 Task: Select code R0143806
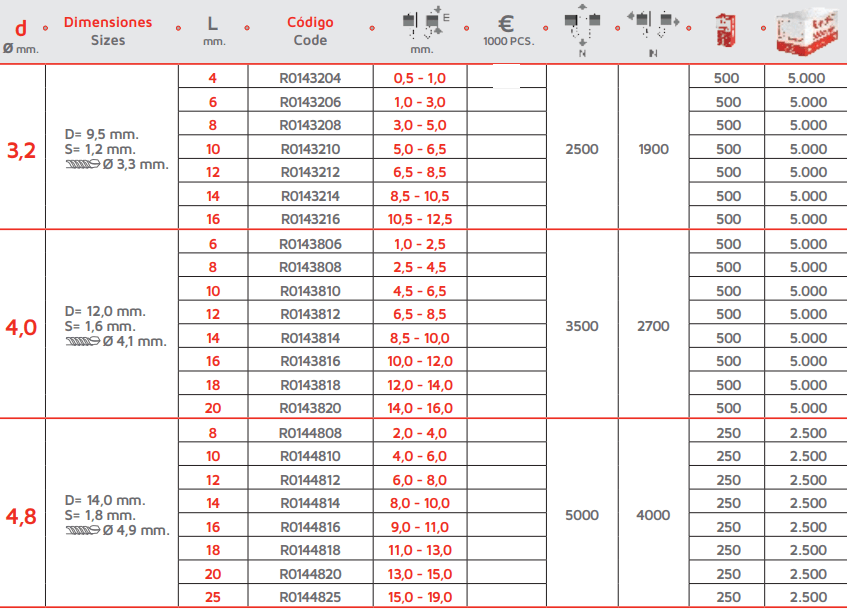click(310, 244)
